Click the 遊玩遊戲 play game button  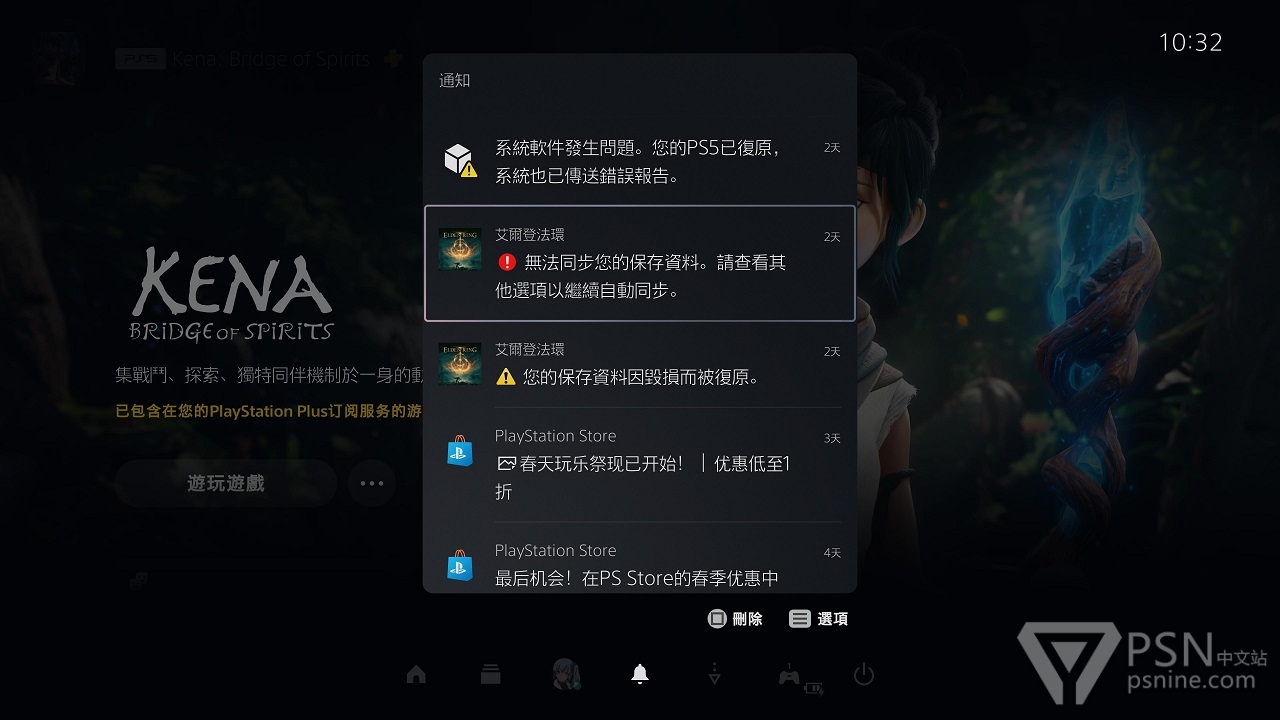226,483
